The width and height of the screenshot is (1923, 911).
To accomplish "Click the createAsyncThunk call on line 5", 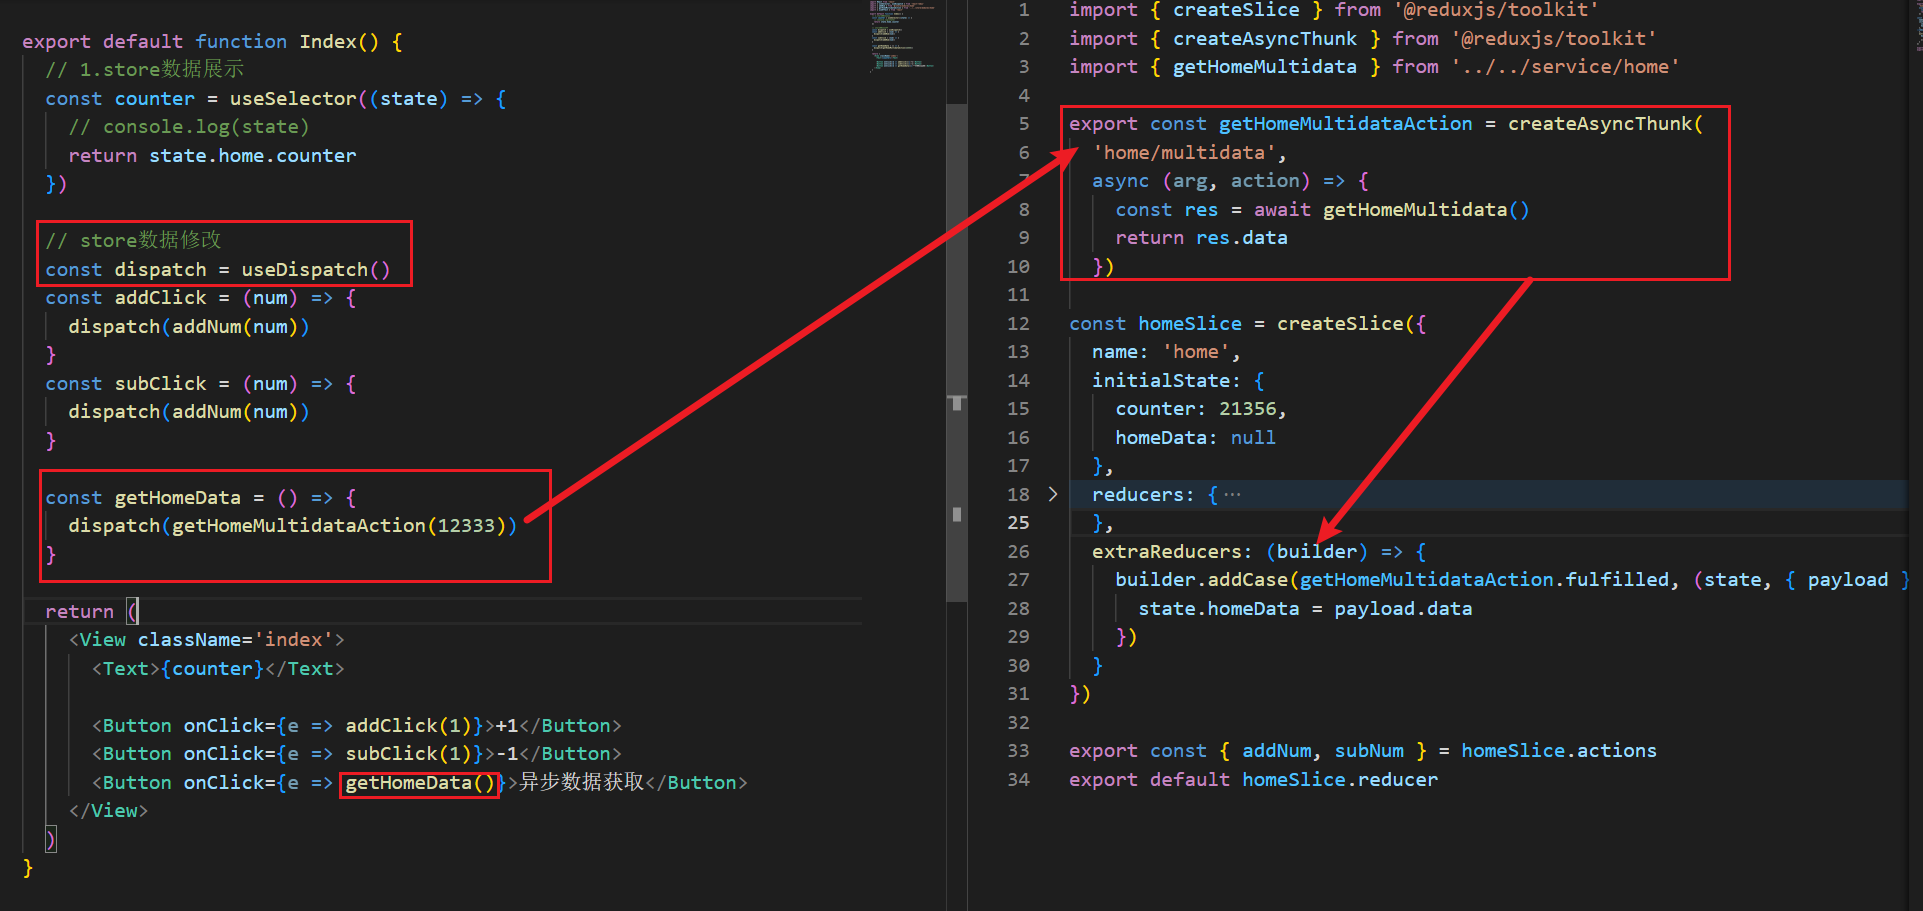I will pyautogui.click(x=1600, y=124).
